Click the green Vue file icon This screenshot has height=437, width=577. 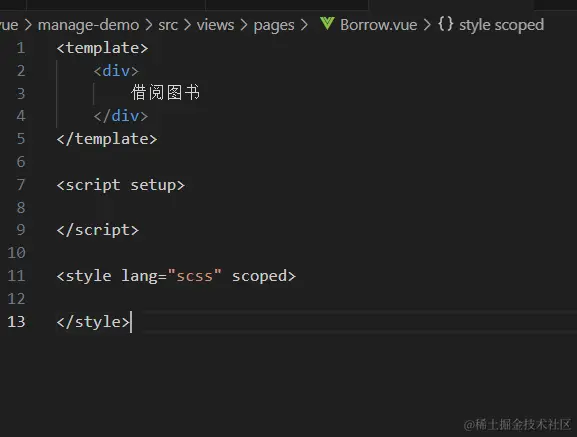pyautogui.click(x=327, y=24)
